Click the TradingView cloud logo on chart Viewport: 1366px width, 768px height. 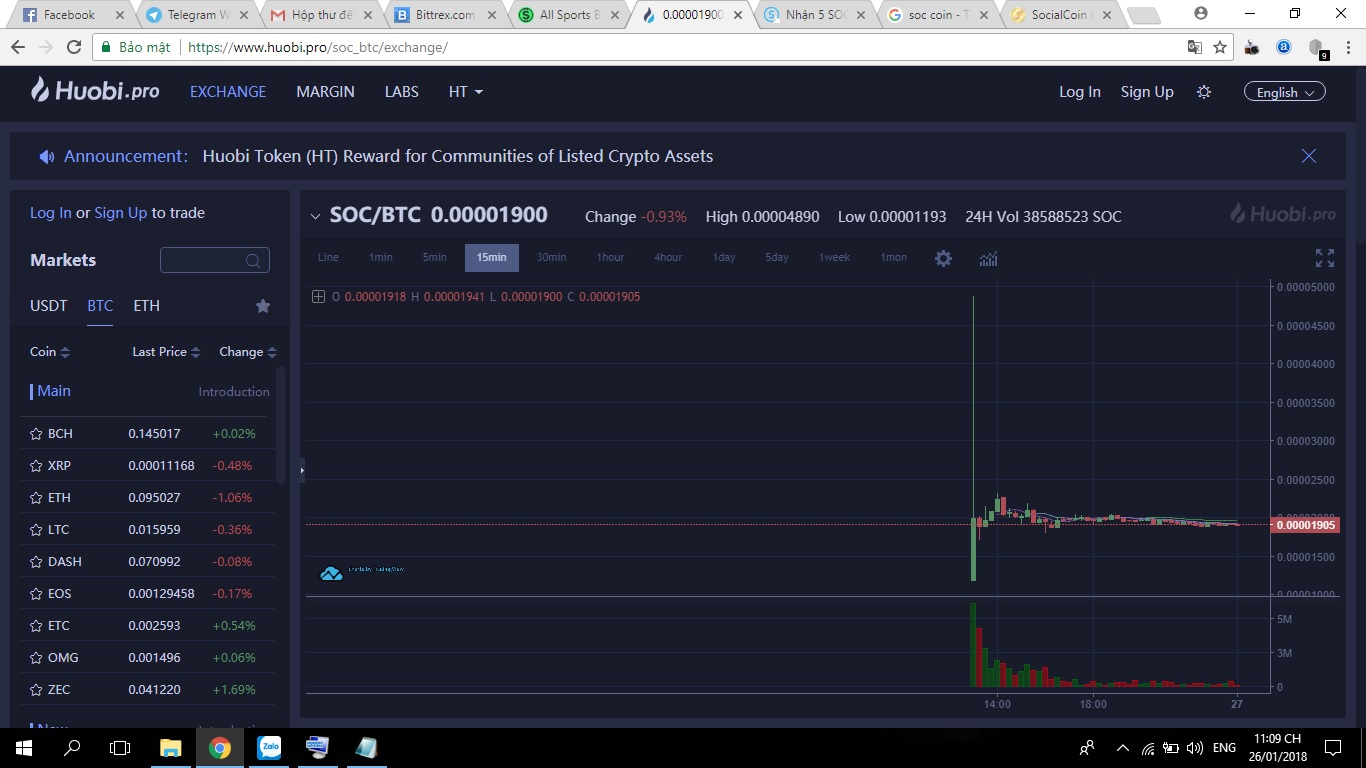(x=331, y=573)
